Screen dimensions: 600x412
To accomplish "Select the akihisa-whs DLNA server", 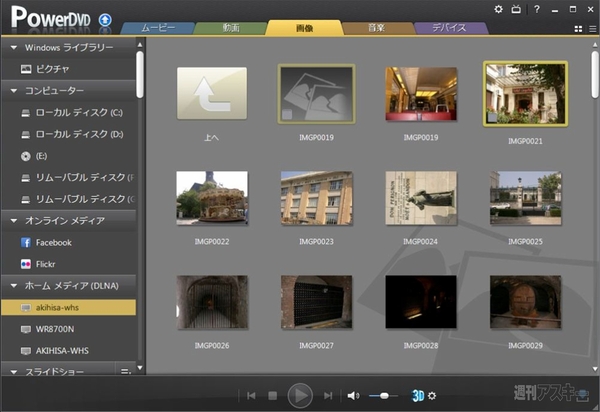I will (x=68, y=308).
